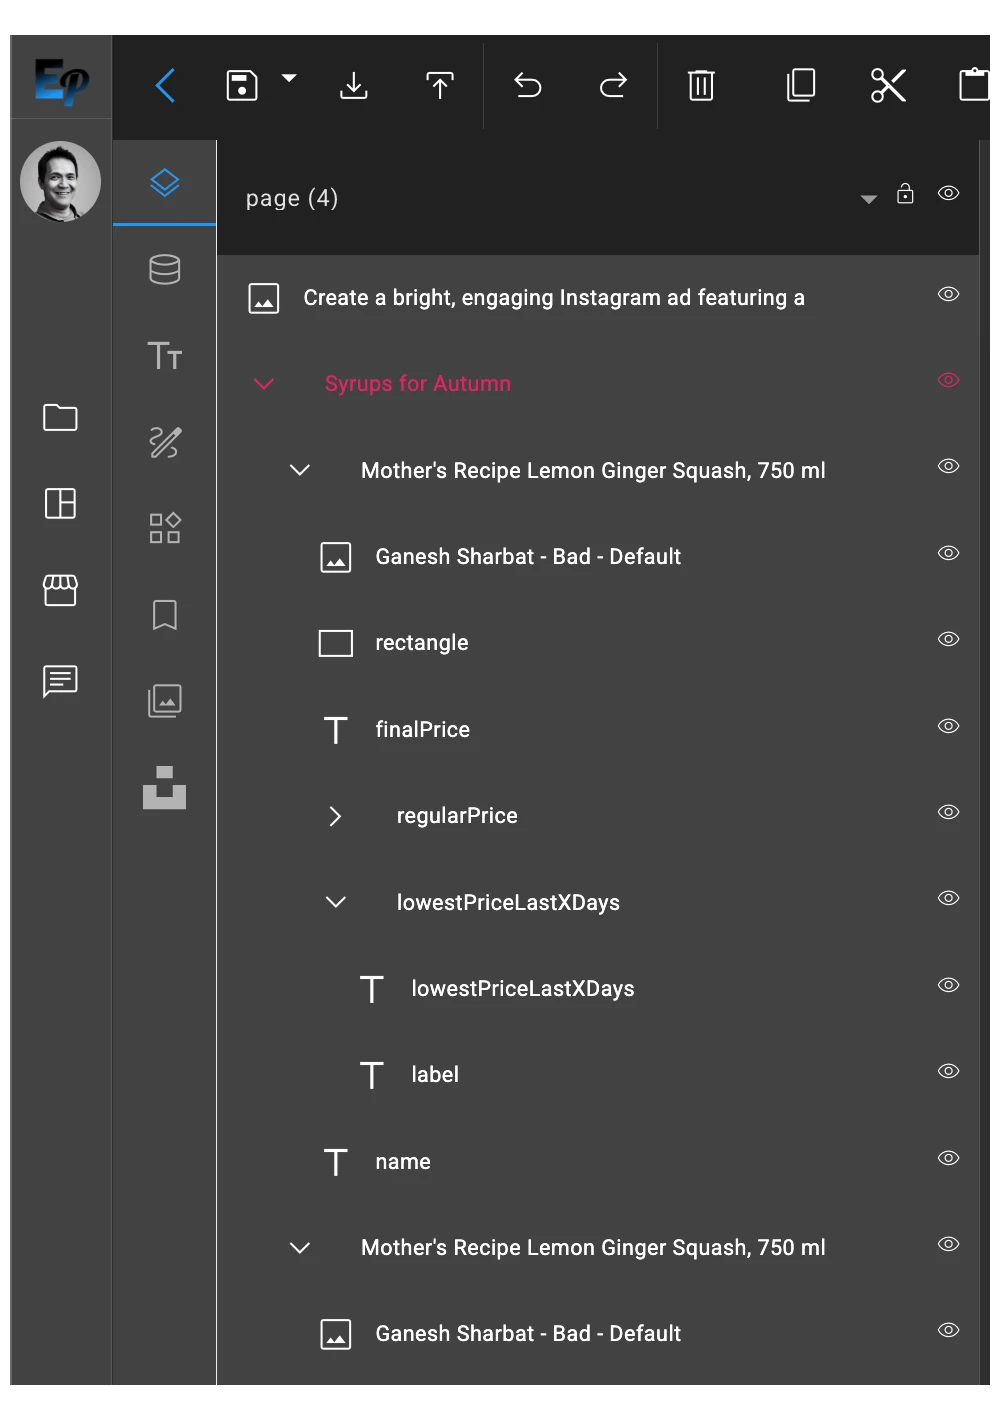Open the image gallery panel
Screen dimensions: 1000x1420
[165, 701]
